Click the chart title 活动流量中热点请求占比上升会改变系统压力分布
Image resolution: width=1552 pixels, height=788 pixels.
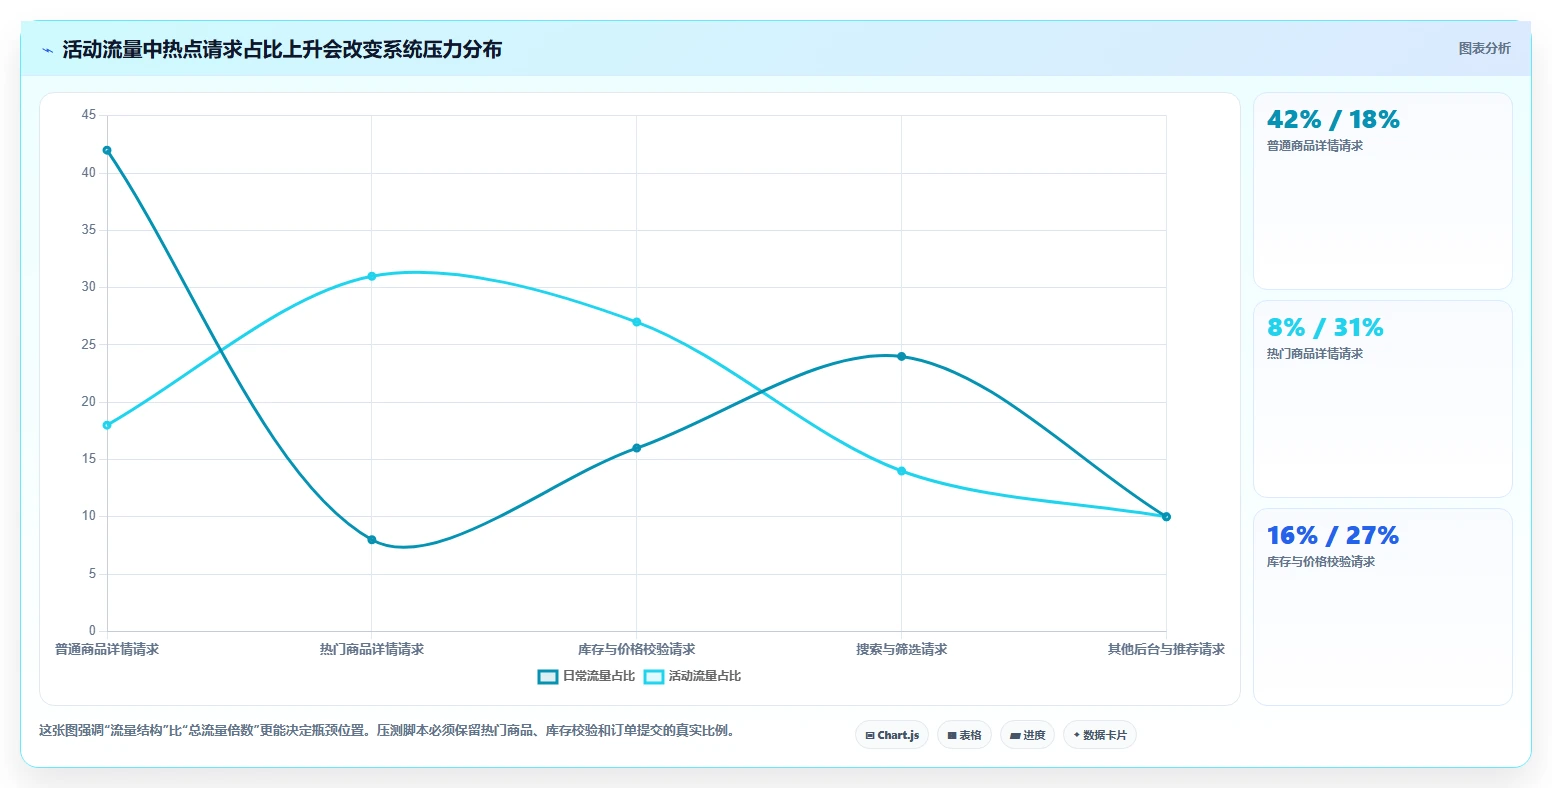pyautogui.click(x=282, y=50)
